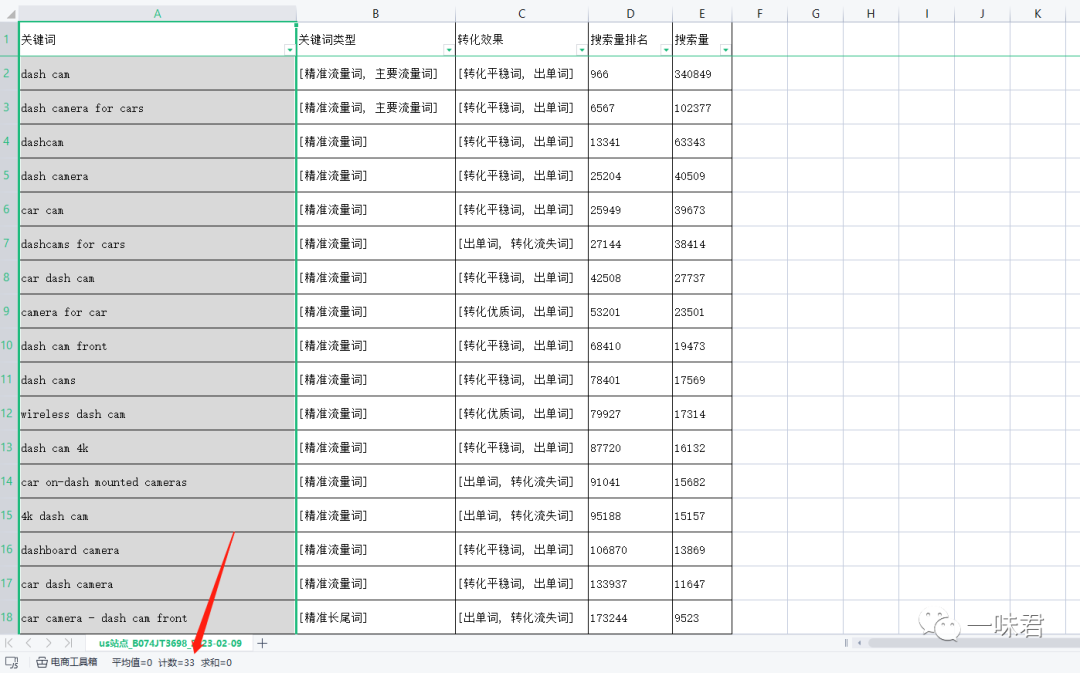The height and width of the screenshot is (673, 1080).
Task: Open the 搜索量排名 column filter dropdown
Action: [665, 50]
